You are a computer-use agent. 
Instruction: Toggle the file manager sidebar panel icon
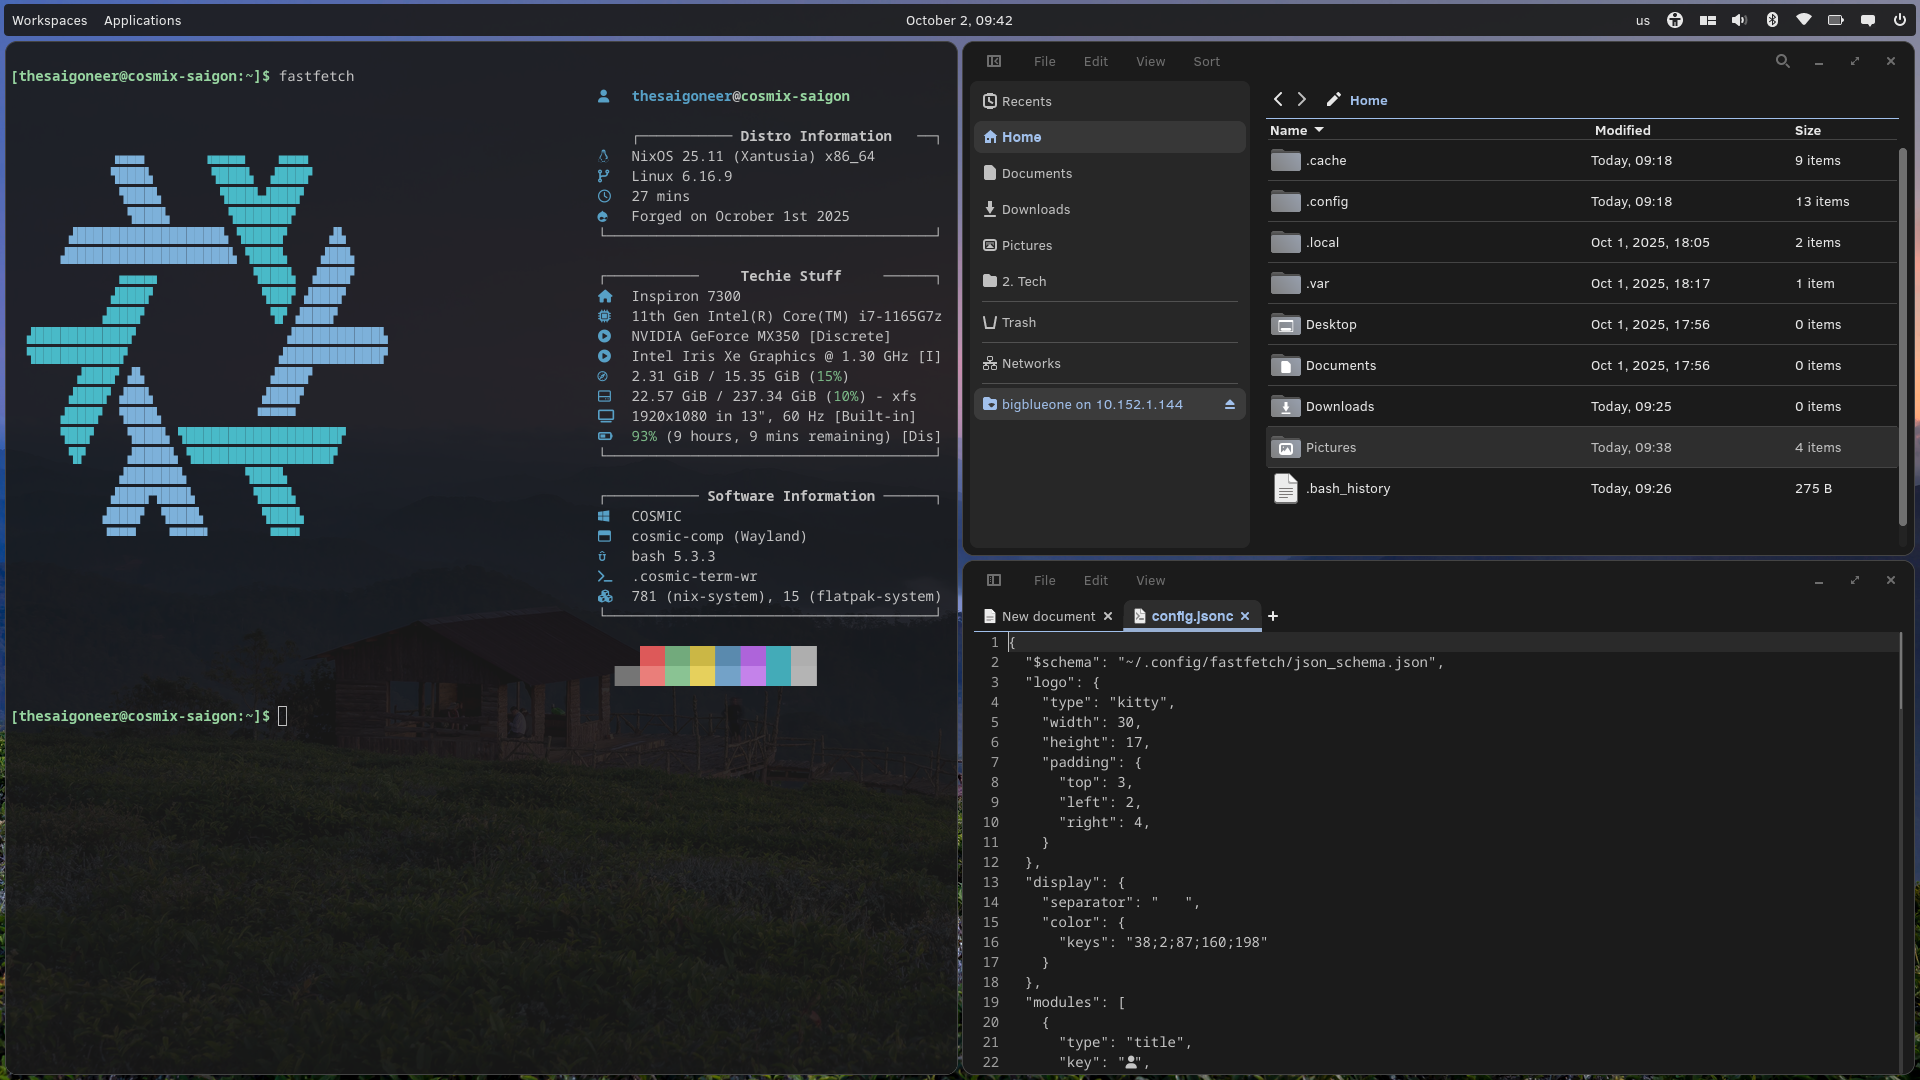[994, 61]
